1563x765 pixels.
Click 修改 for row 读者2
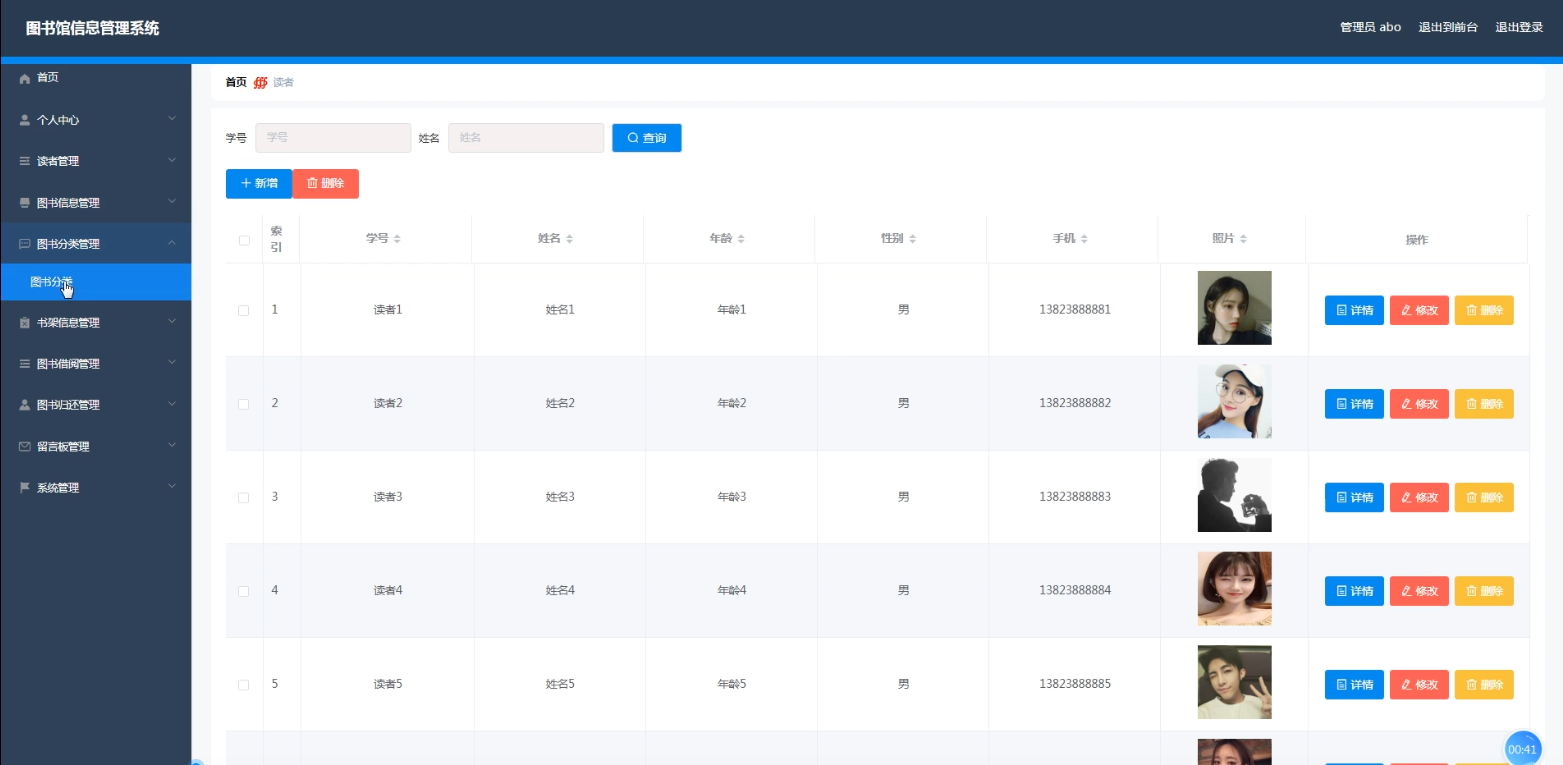click(1419, 404)
